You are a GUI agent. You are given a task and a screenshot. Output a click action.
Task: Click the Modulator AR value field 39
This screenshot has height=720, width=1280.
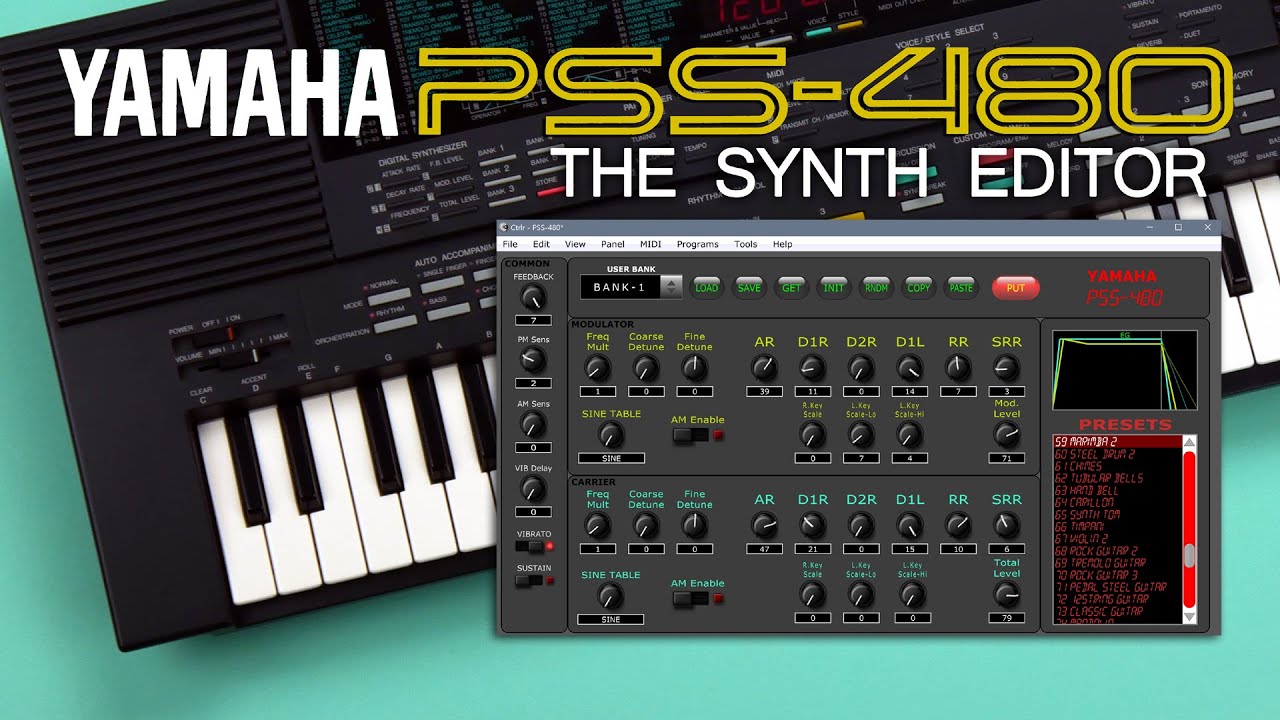765,392
